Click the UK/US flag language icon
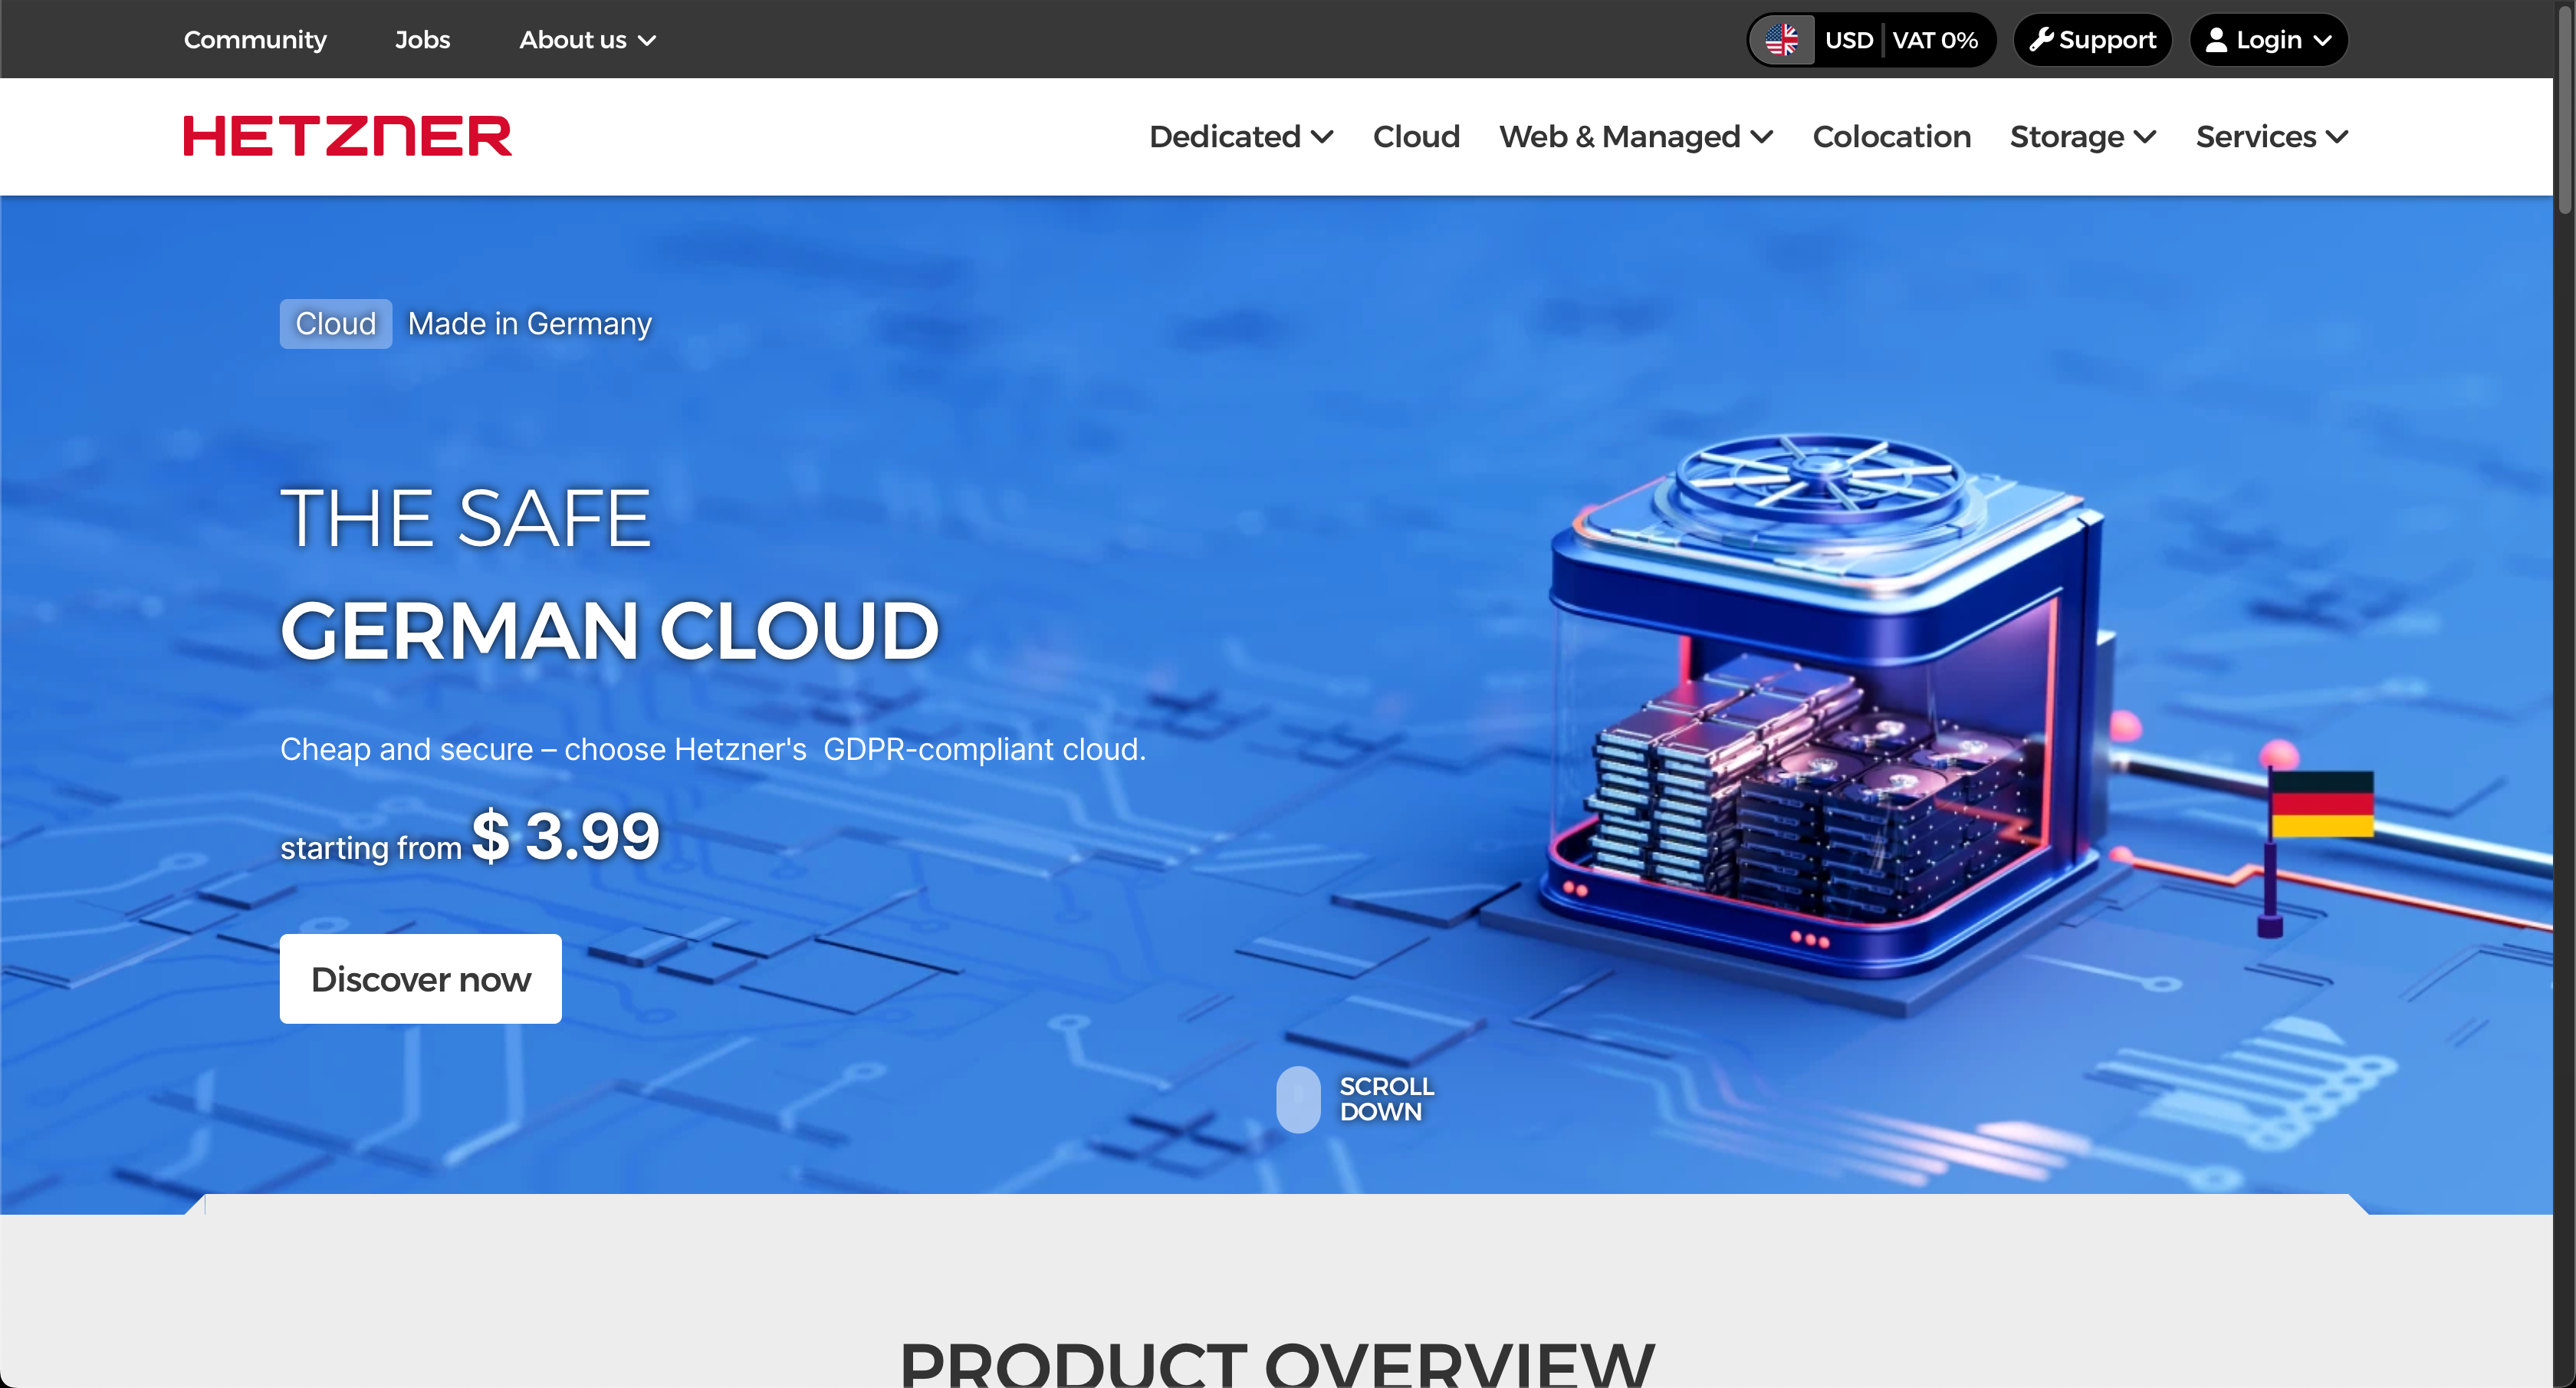This screenshot has width=2576, height=1388. click(x=1782, y=40)
